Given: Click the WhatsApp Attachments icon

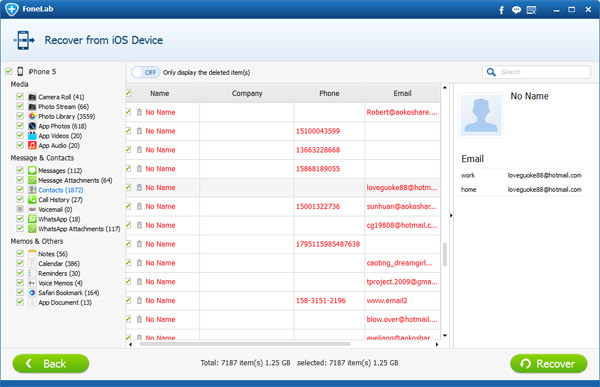Looking at the screenshot, I should click(x=32, y=229).
